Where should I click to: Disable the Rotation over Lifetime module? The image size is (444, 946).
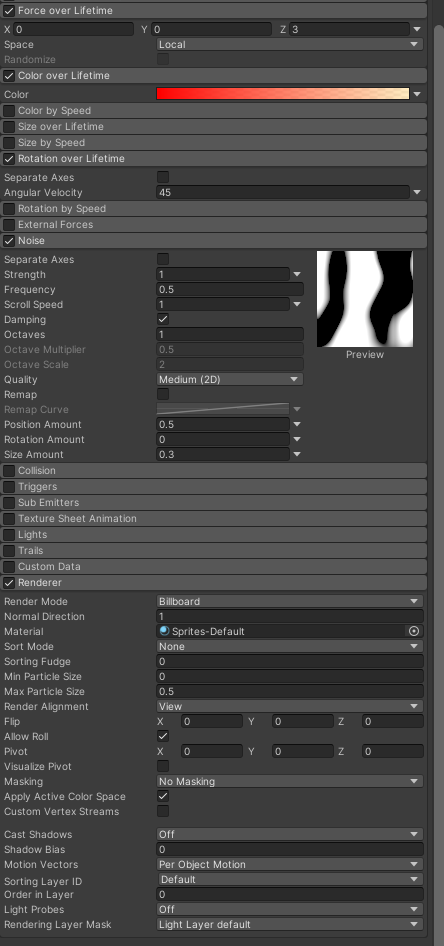[9, 159]
